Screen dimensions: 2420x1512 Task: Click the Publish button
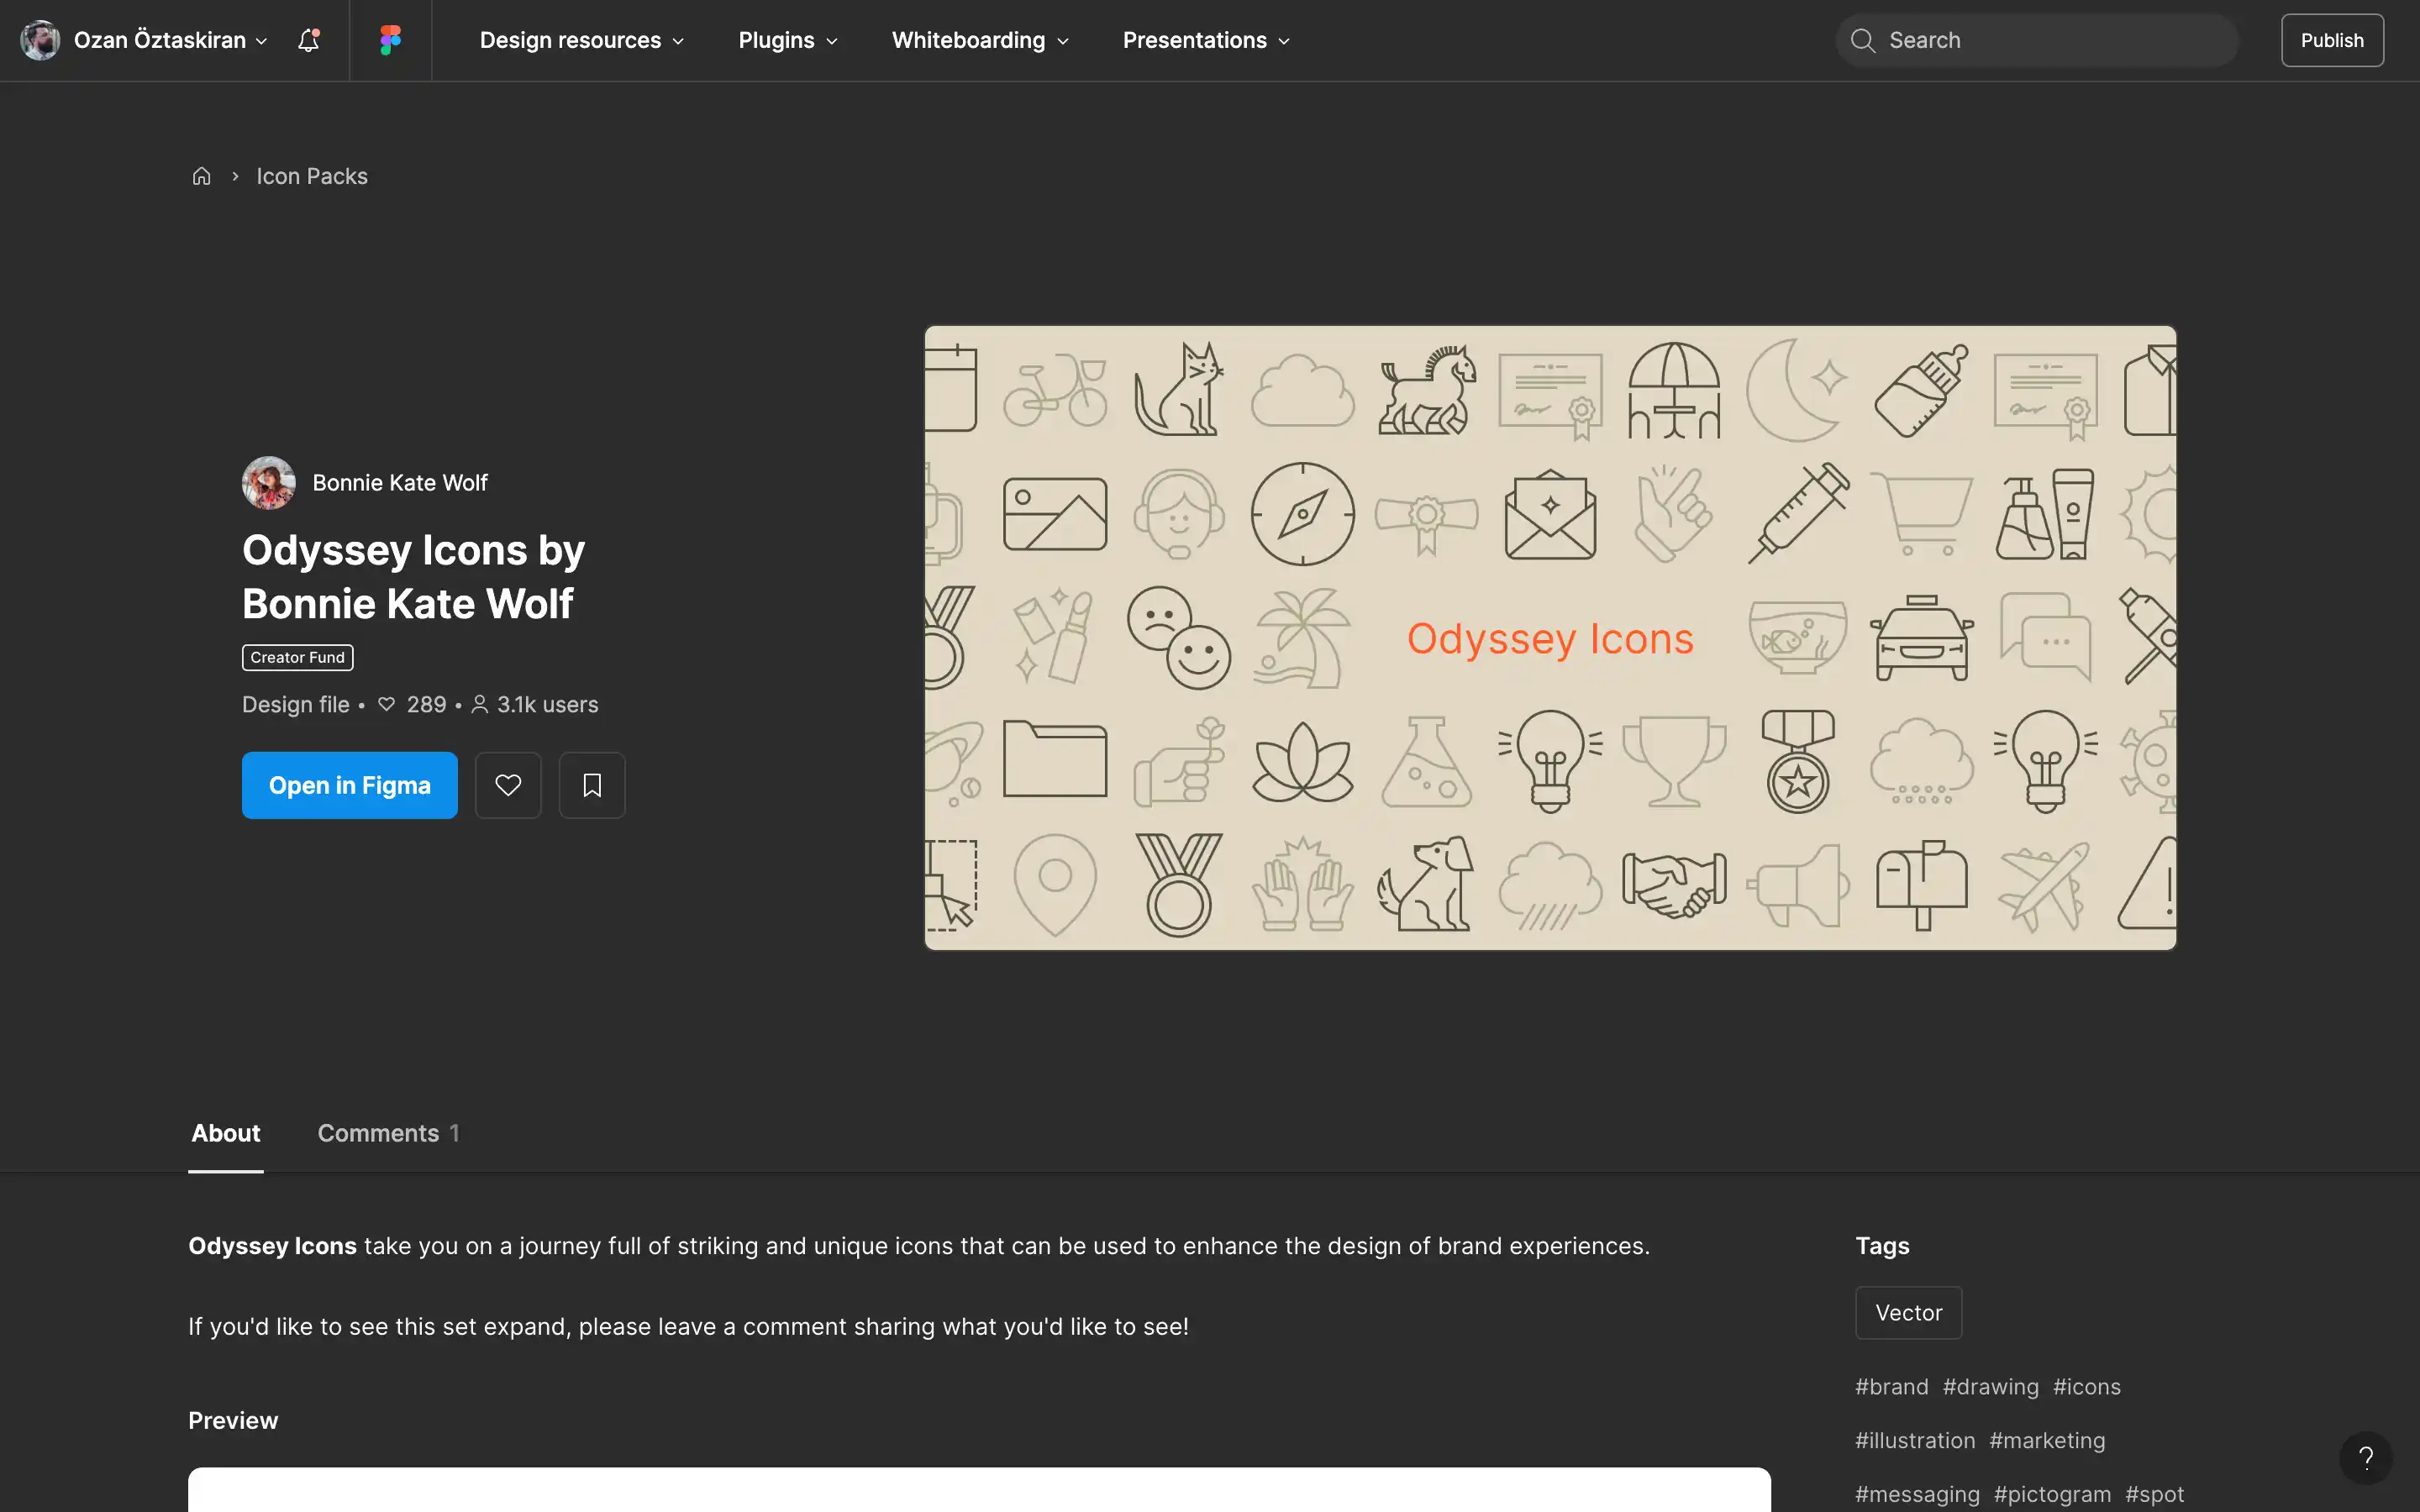(2332, 40)
